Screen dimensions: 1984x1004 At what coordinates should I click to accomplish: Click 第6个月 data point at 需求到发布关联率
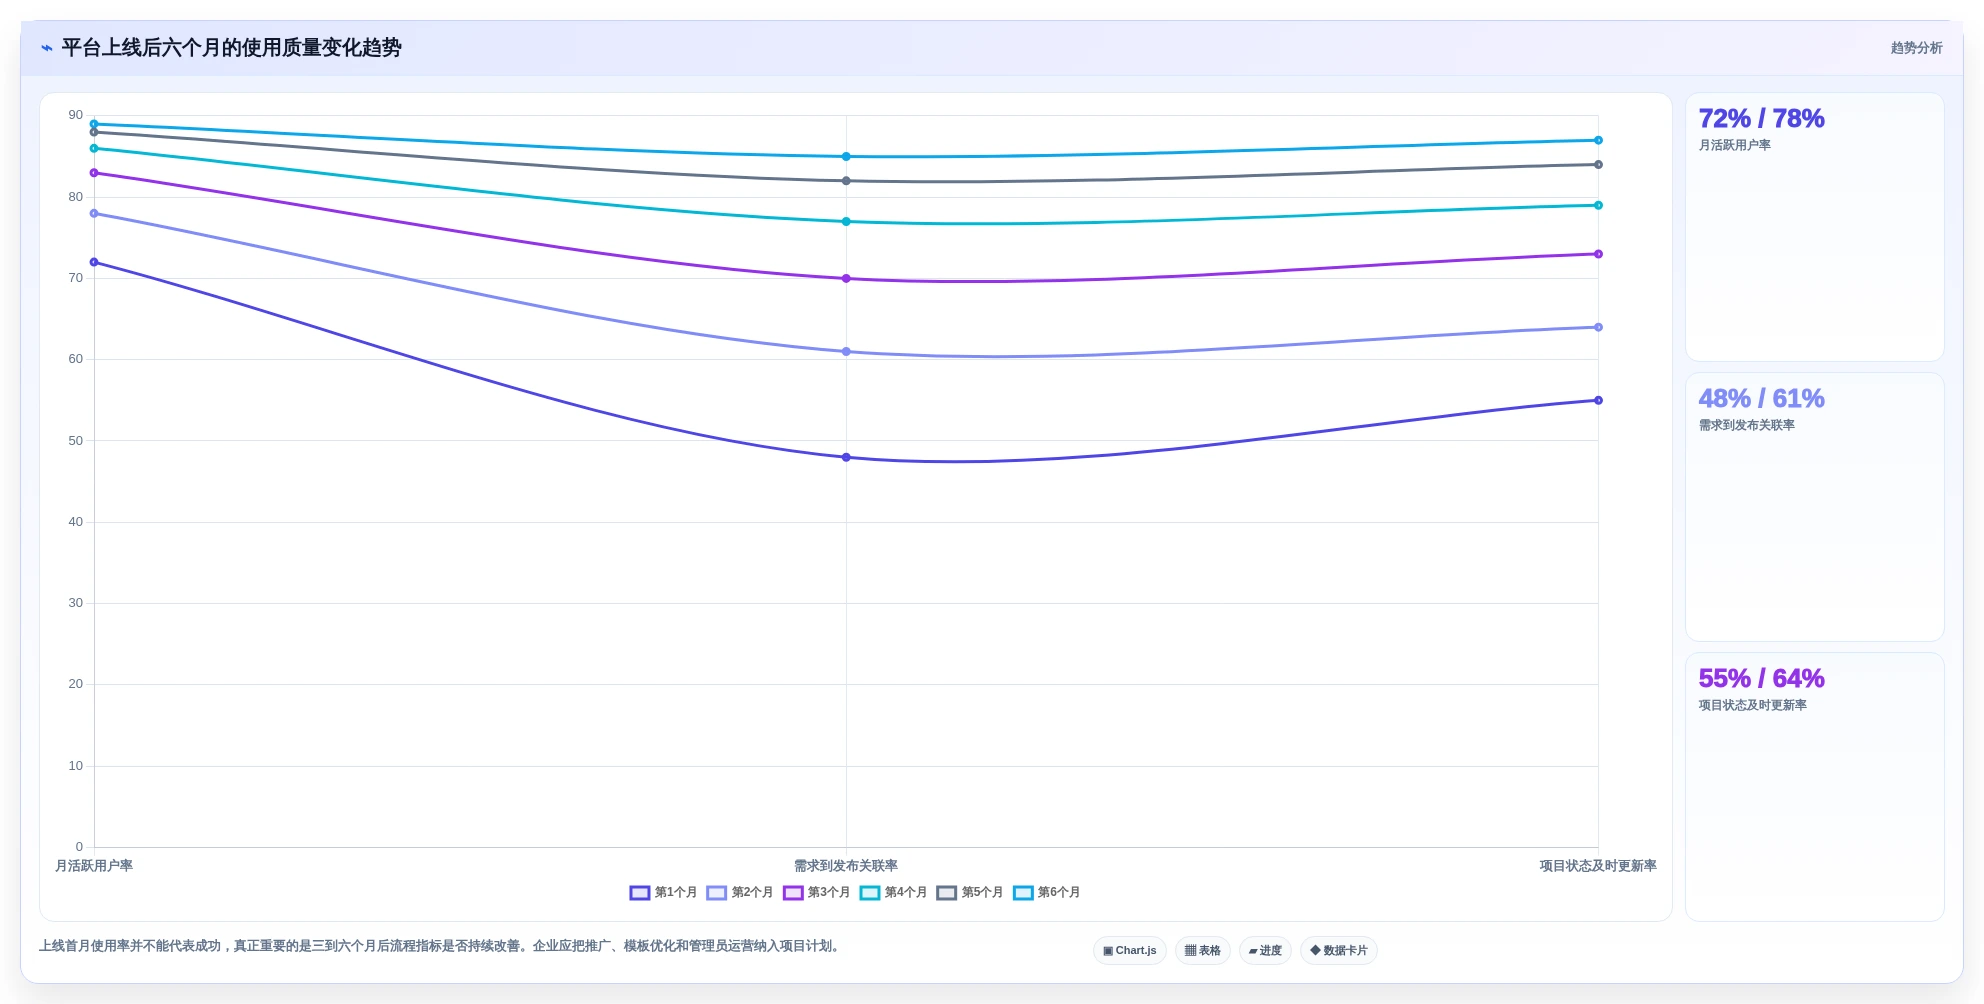(846, 157)
